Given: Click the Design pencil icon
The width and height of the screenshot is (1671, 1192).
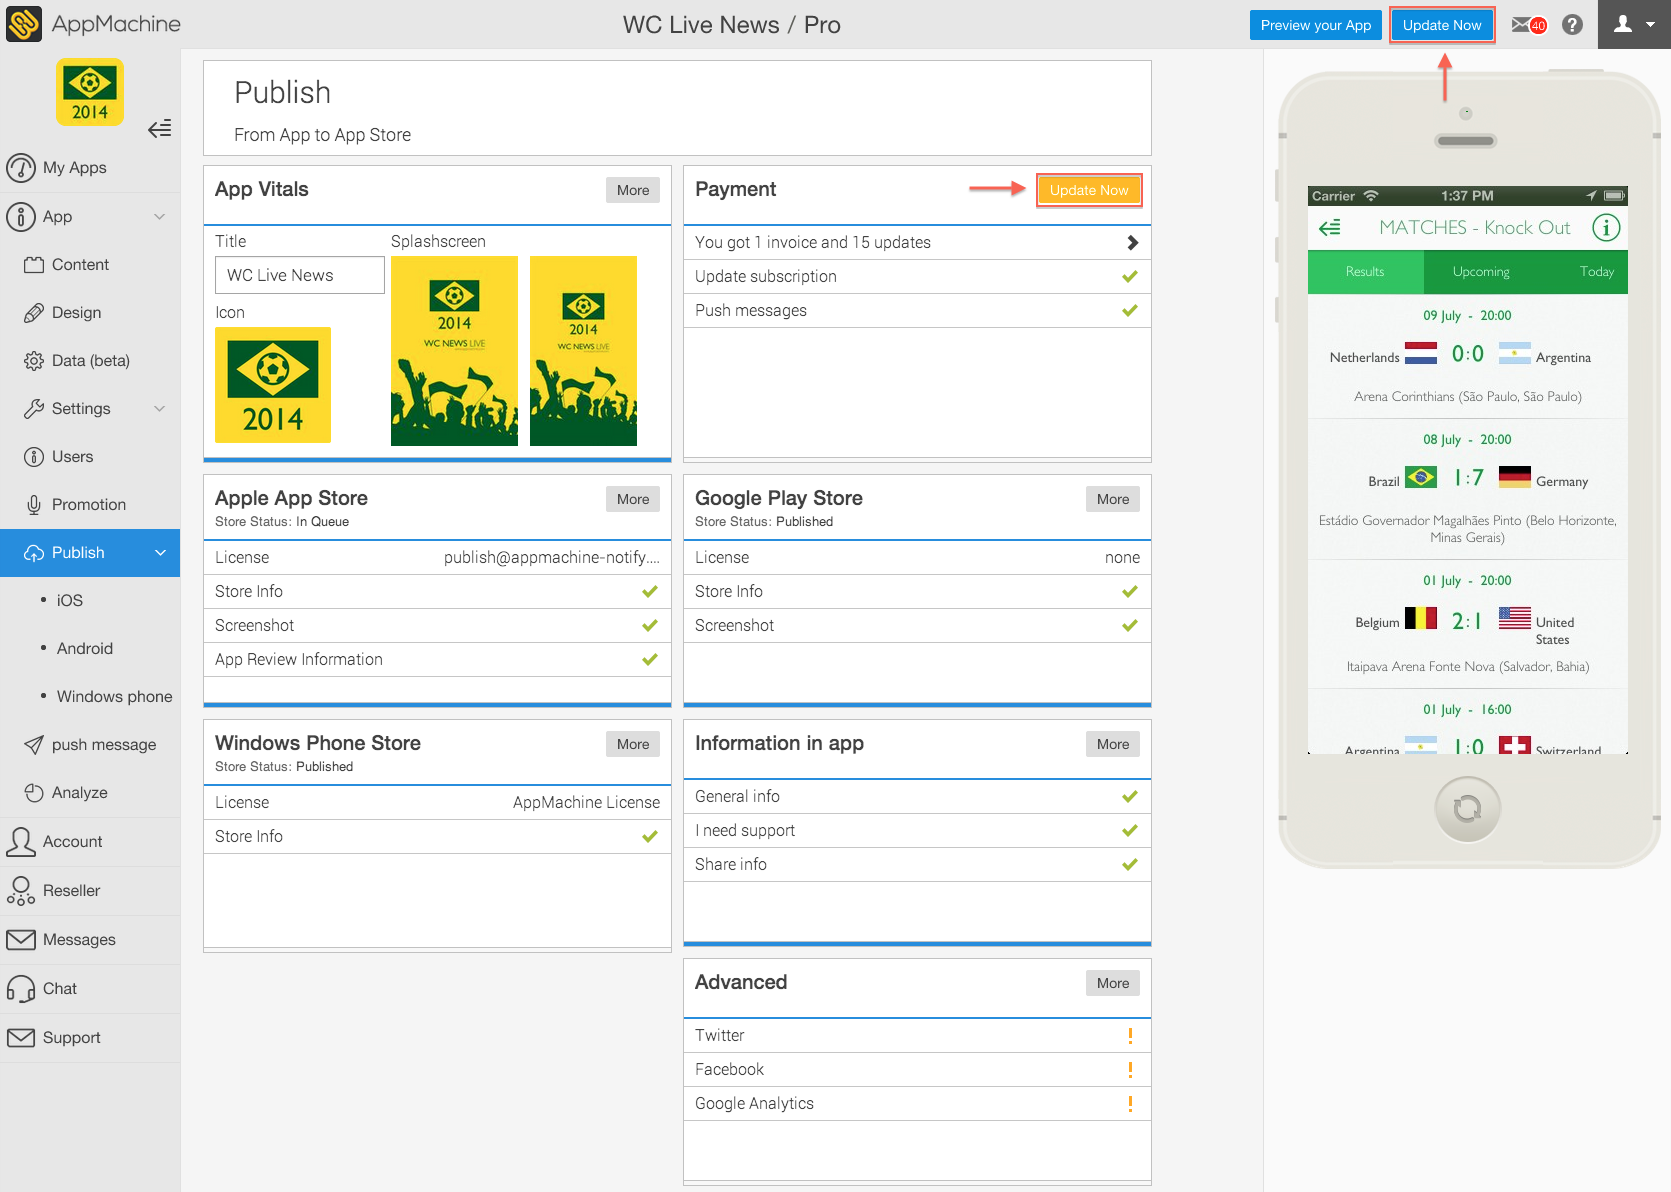Looking at the screenshot, I should [x=34, y=313].
